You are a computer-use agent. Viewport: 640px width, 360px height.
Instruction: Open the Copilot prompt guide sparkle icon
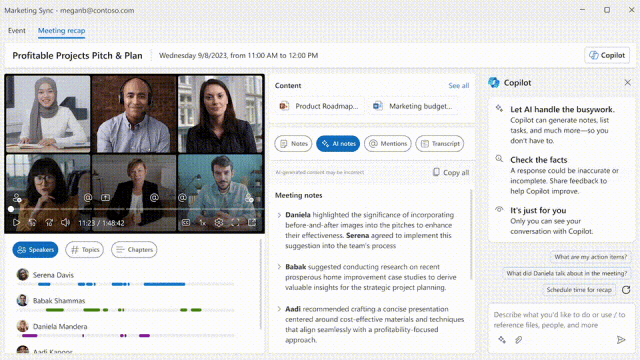point(502,340)
